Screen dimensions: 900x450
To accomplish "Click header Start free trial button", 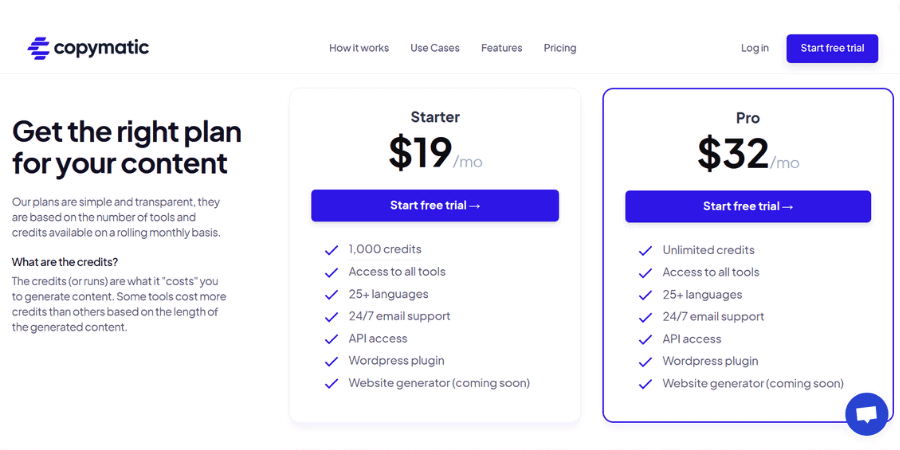I will (832, 48).
